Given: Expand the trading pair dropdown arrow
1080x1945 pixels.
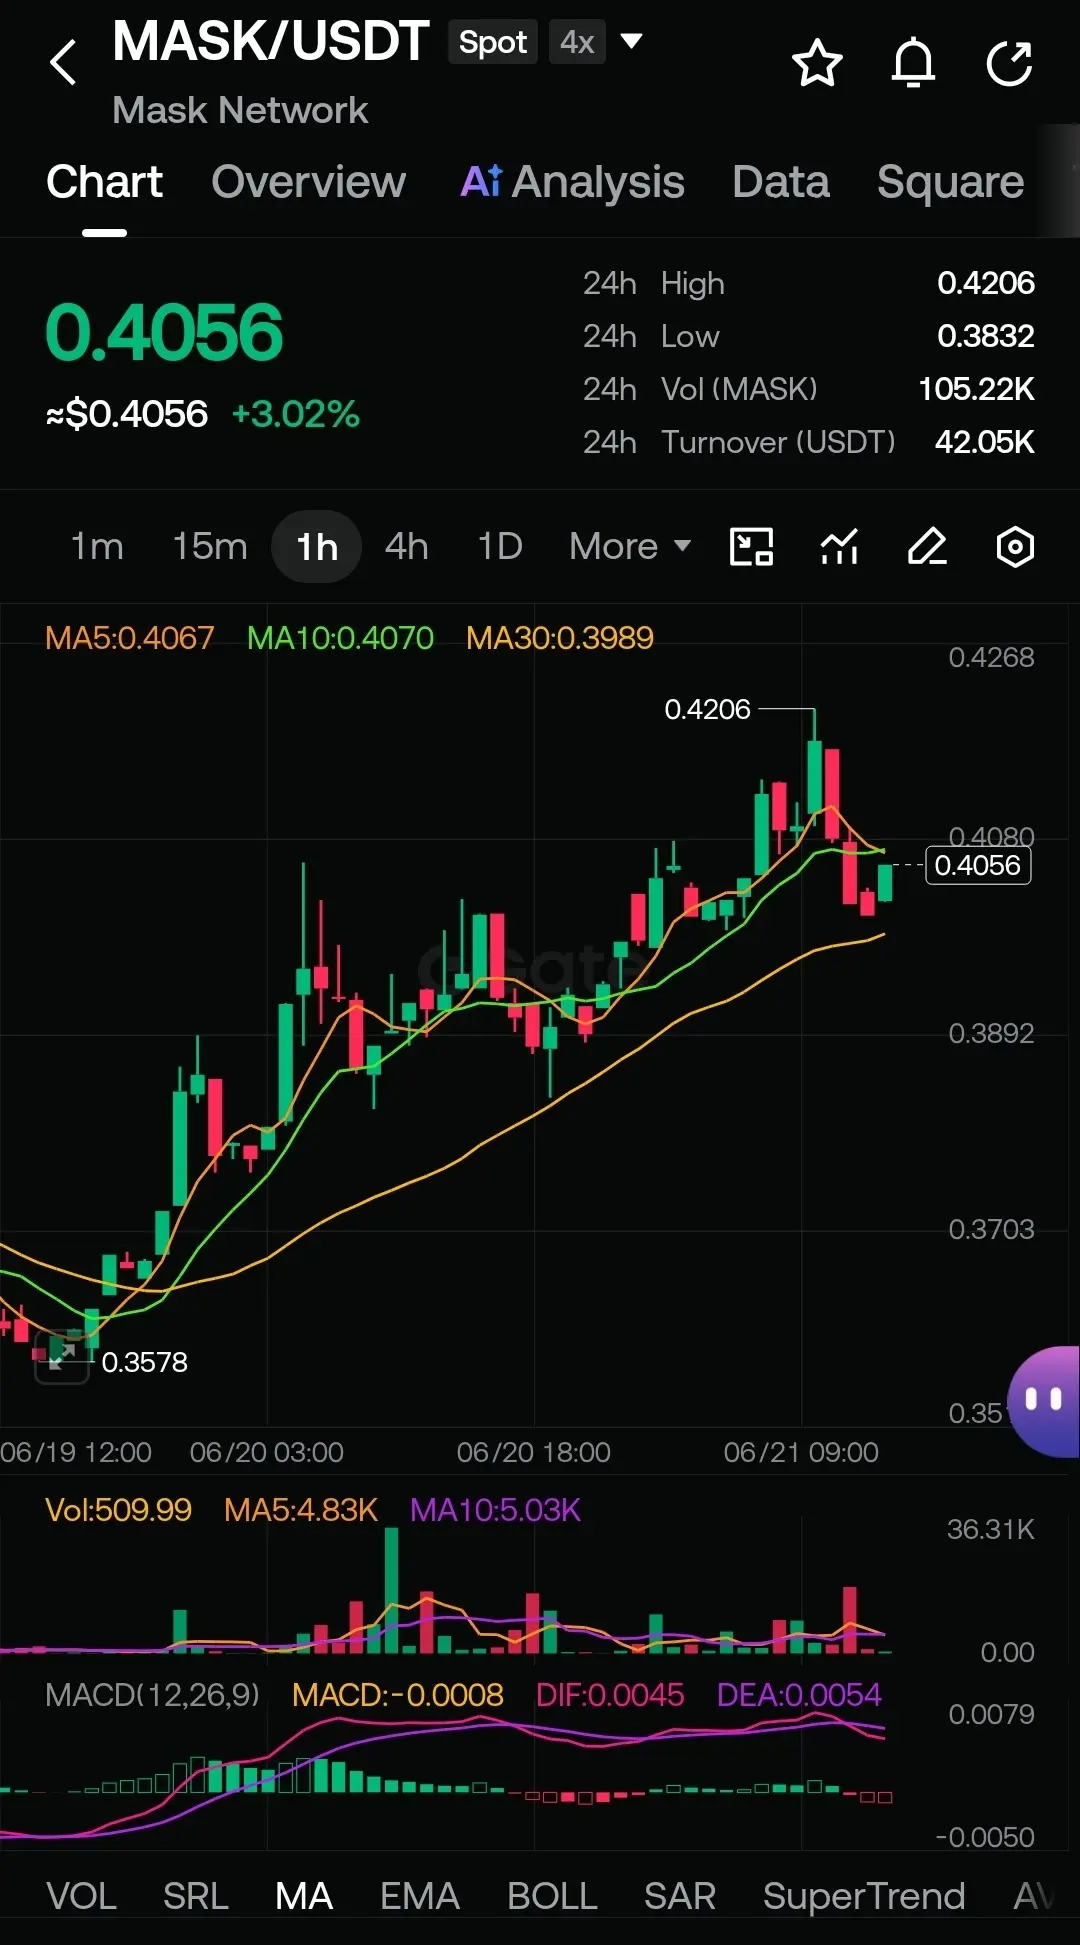Looking at the screenshot, I should 631,42.
